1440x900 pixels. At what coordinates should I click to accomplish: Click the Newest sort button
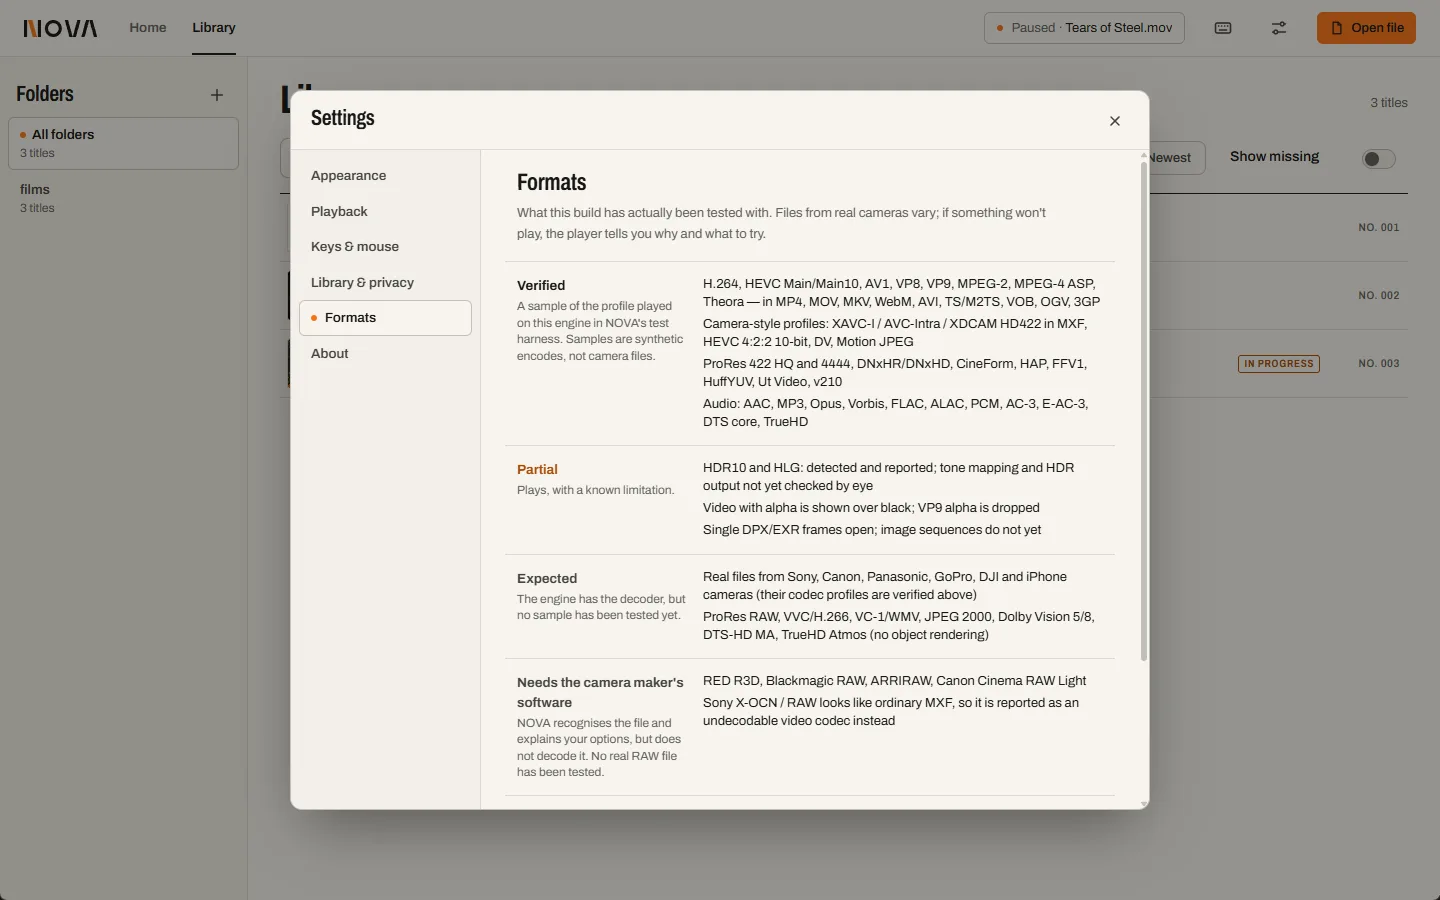[1176, 158]
